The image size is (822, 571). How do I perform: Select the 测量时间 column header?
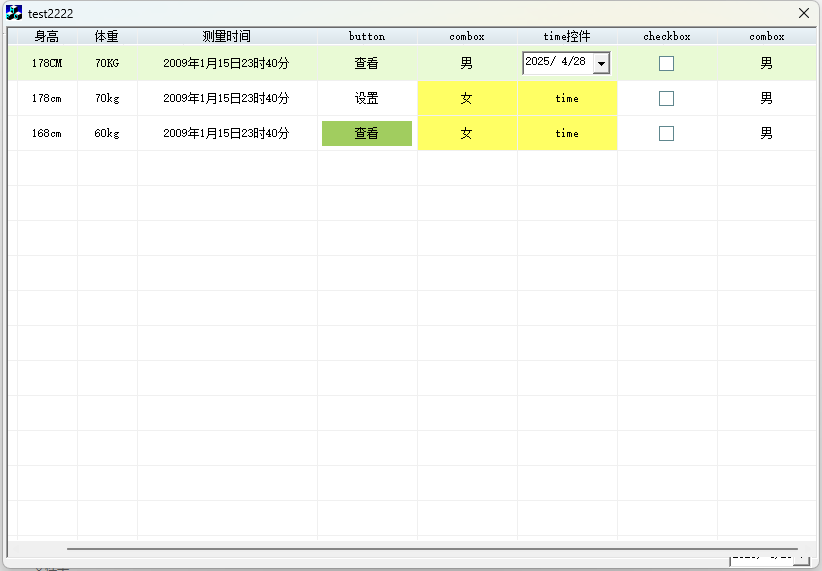point(226,36)
